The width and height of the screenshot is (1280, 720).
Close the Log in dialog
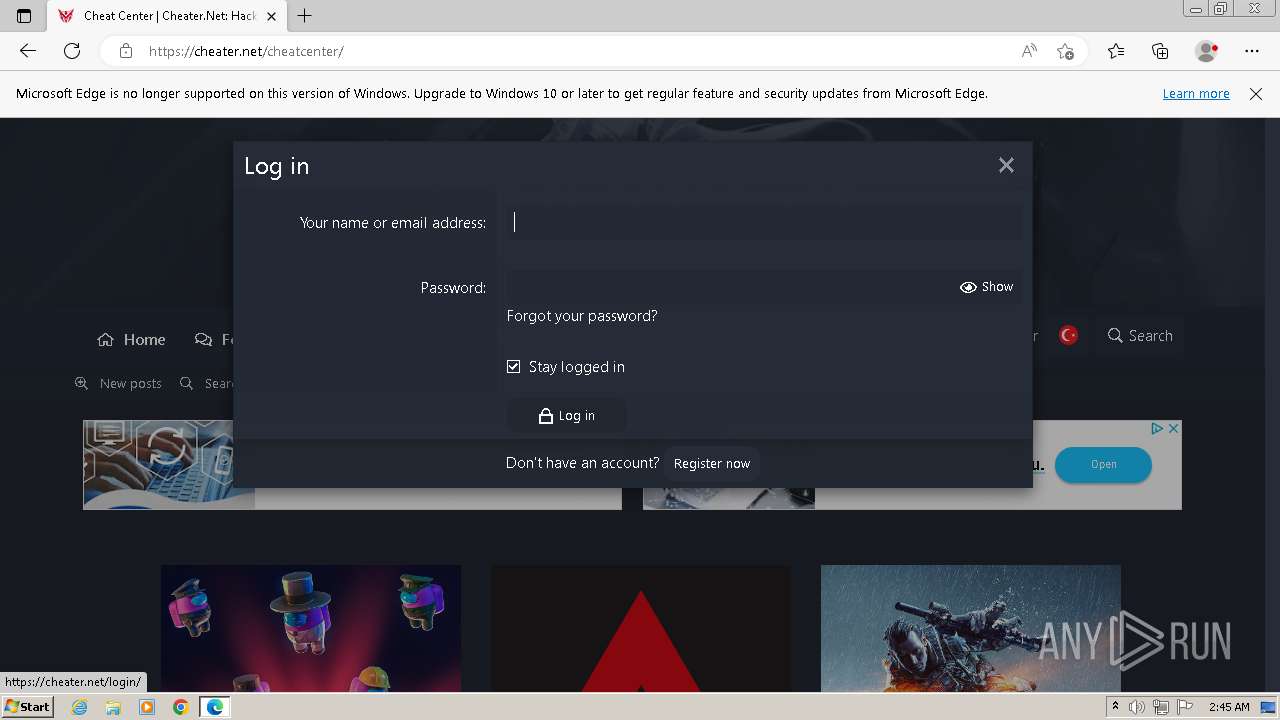coord(1006,165)
